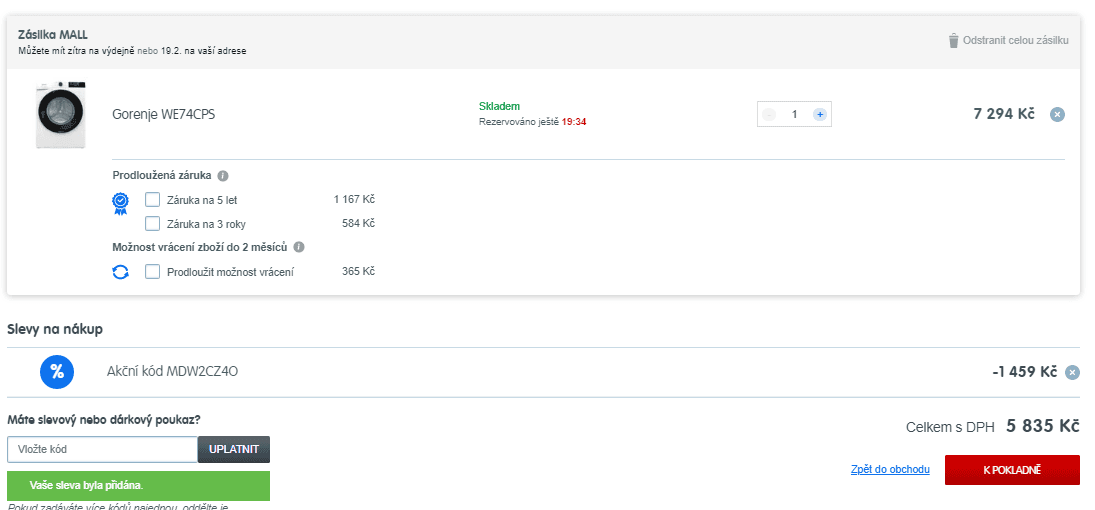Click the blue return arrows cycle icon

(121, 272)
